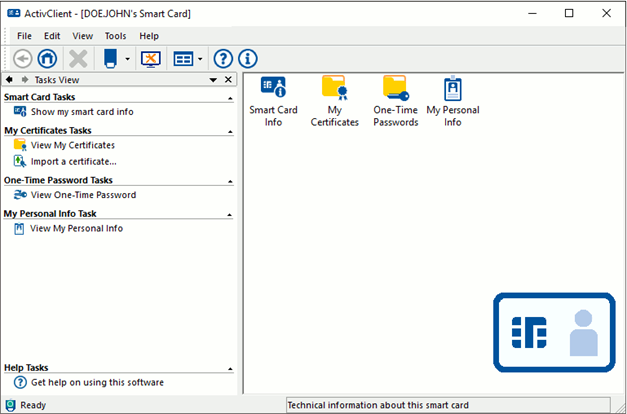627x414 pixels.
Task: Click the Information toolbar icon
Action: click(247, 59)
